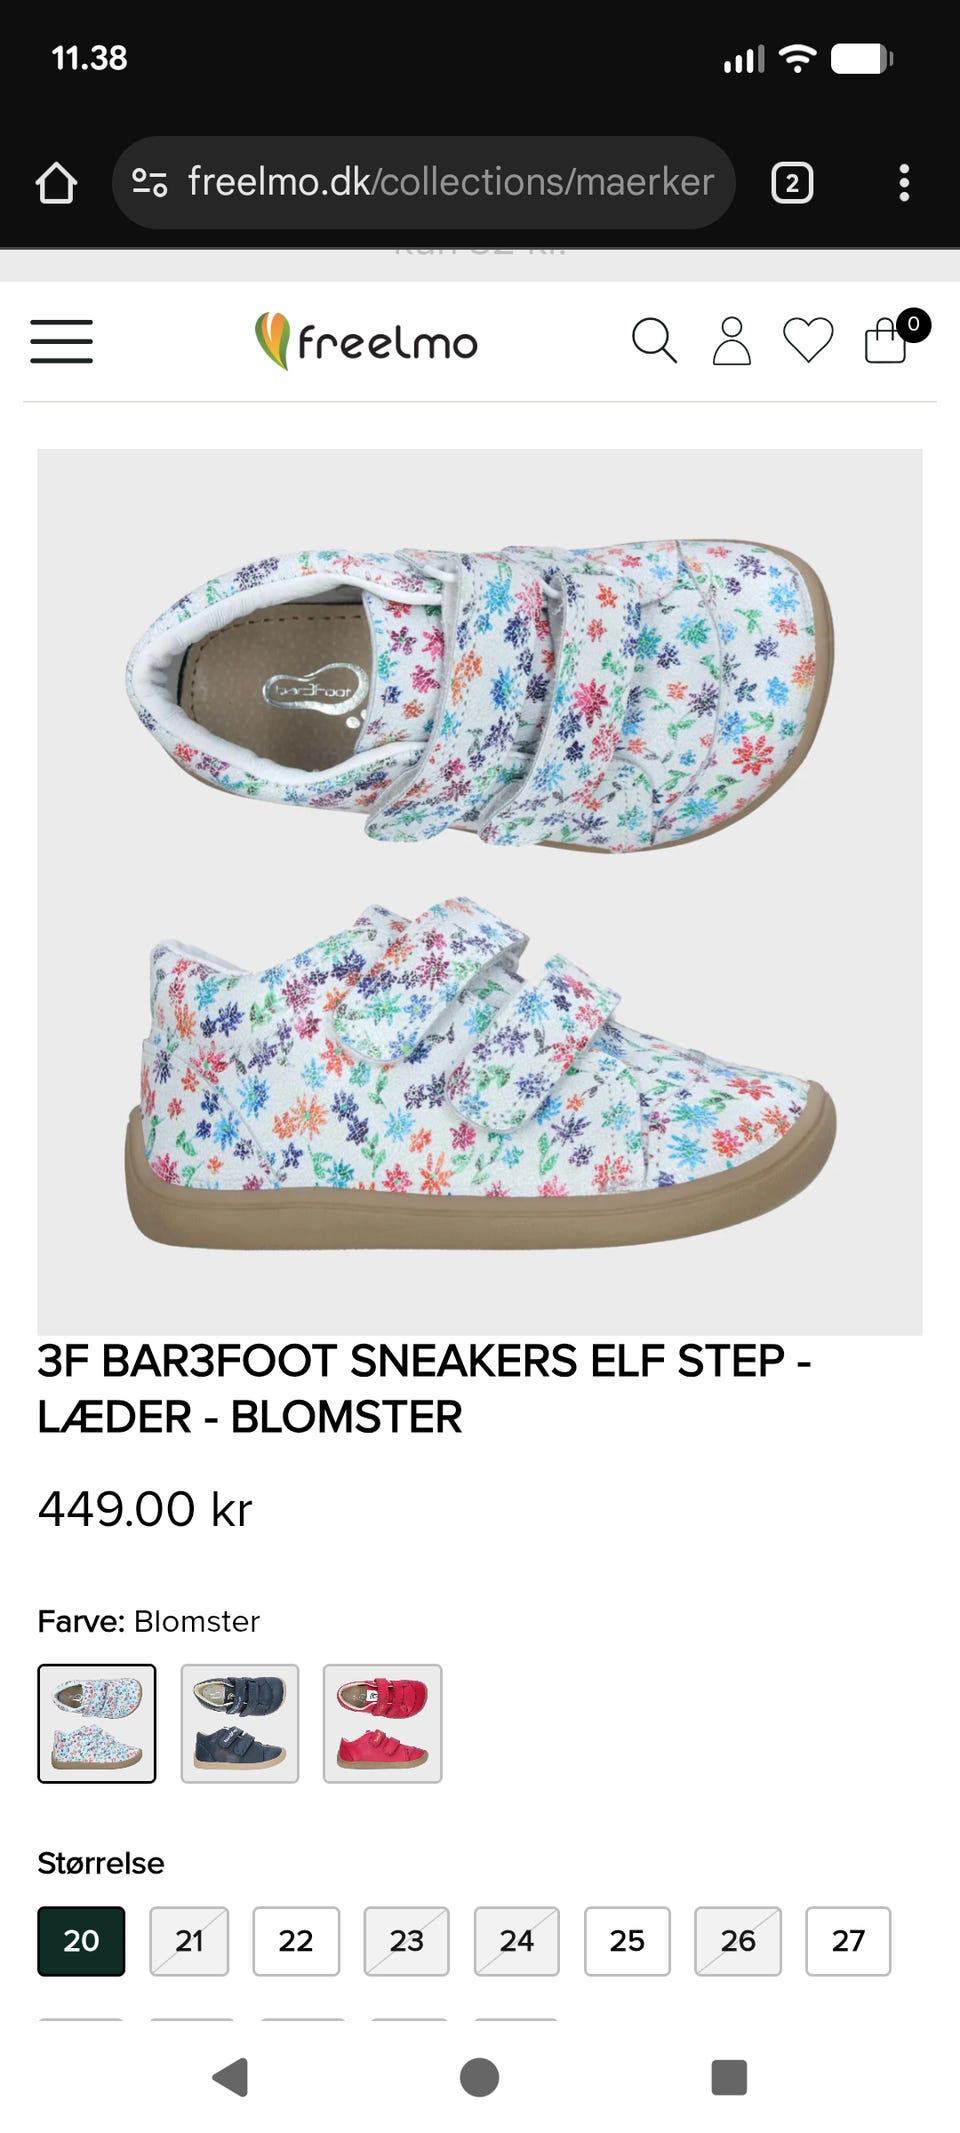Tap the site settings icon in address bar
960x2133 pixels.
(150, 183)
